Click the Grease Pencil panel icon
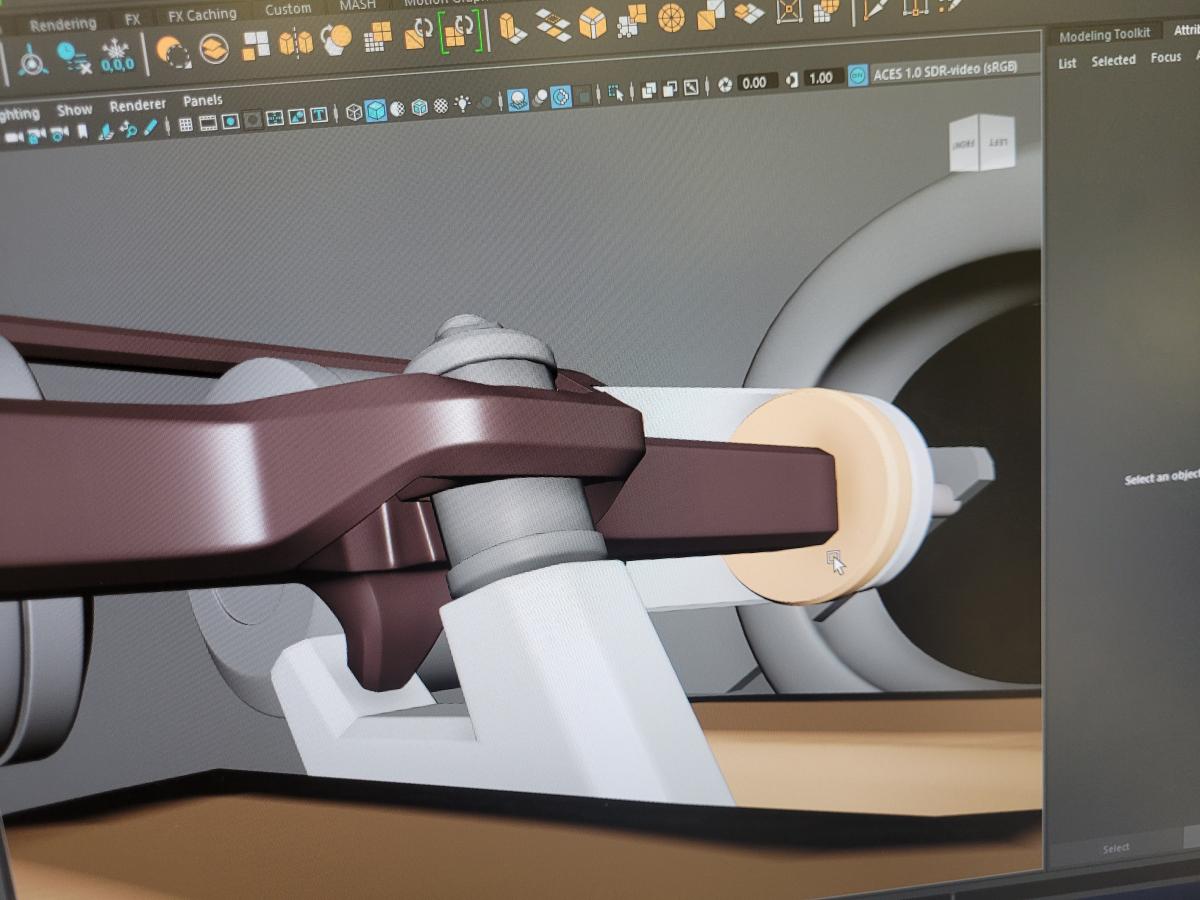Viewport: 1200px width, 900px height. tap(150, 127)
